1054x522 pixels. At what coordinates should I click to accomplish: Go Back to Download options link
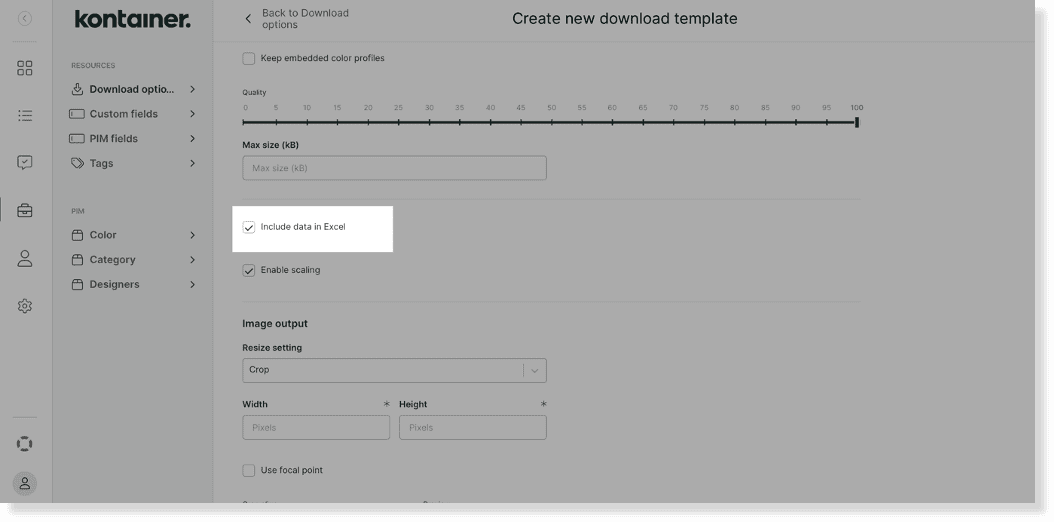[x=305, y=19]
